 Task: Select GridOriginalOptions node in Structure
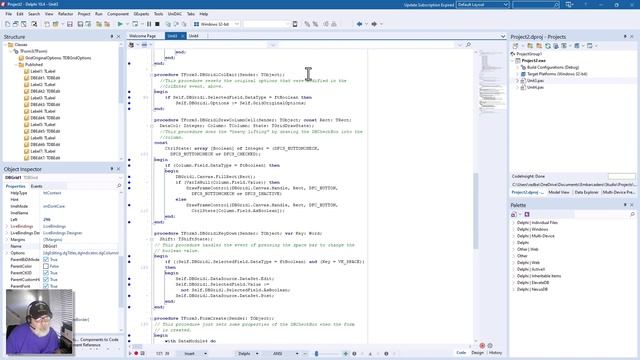(58, 58)
